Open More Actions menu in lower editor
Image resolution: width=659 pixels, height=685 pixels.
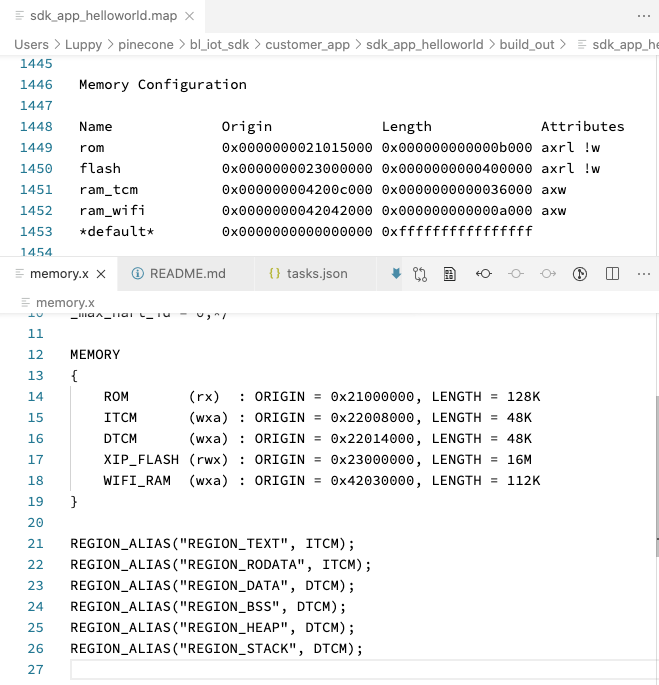click(x=644, y=273)
